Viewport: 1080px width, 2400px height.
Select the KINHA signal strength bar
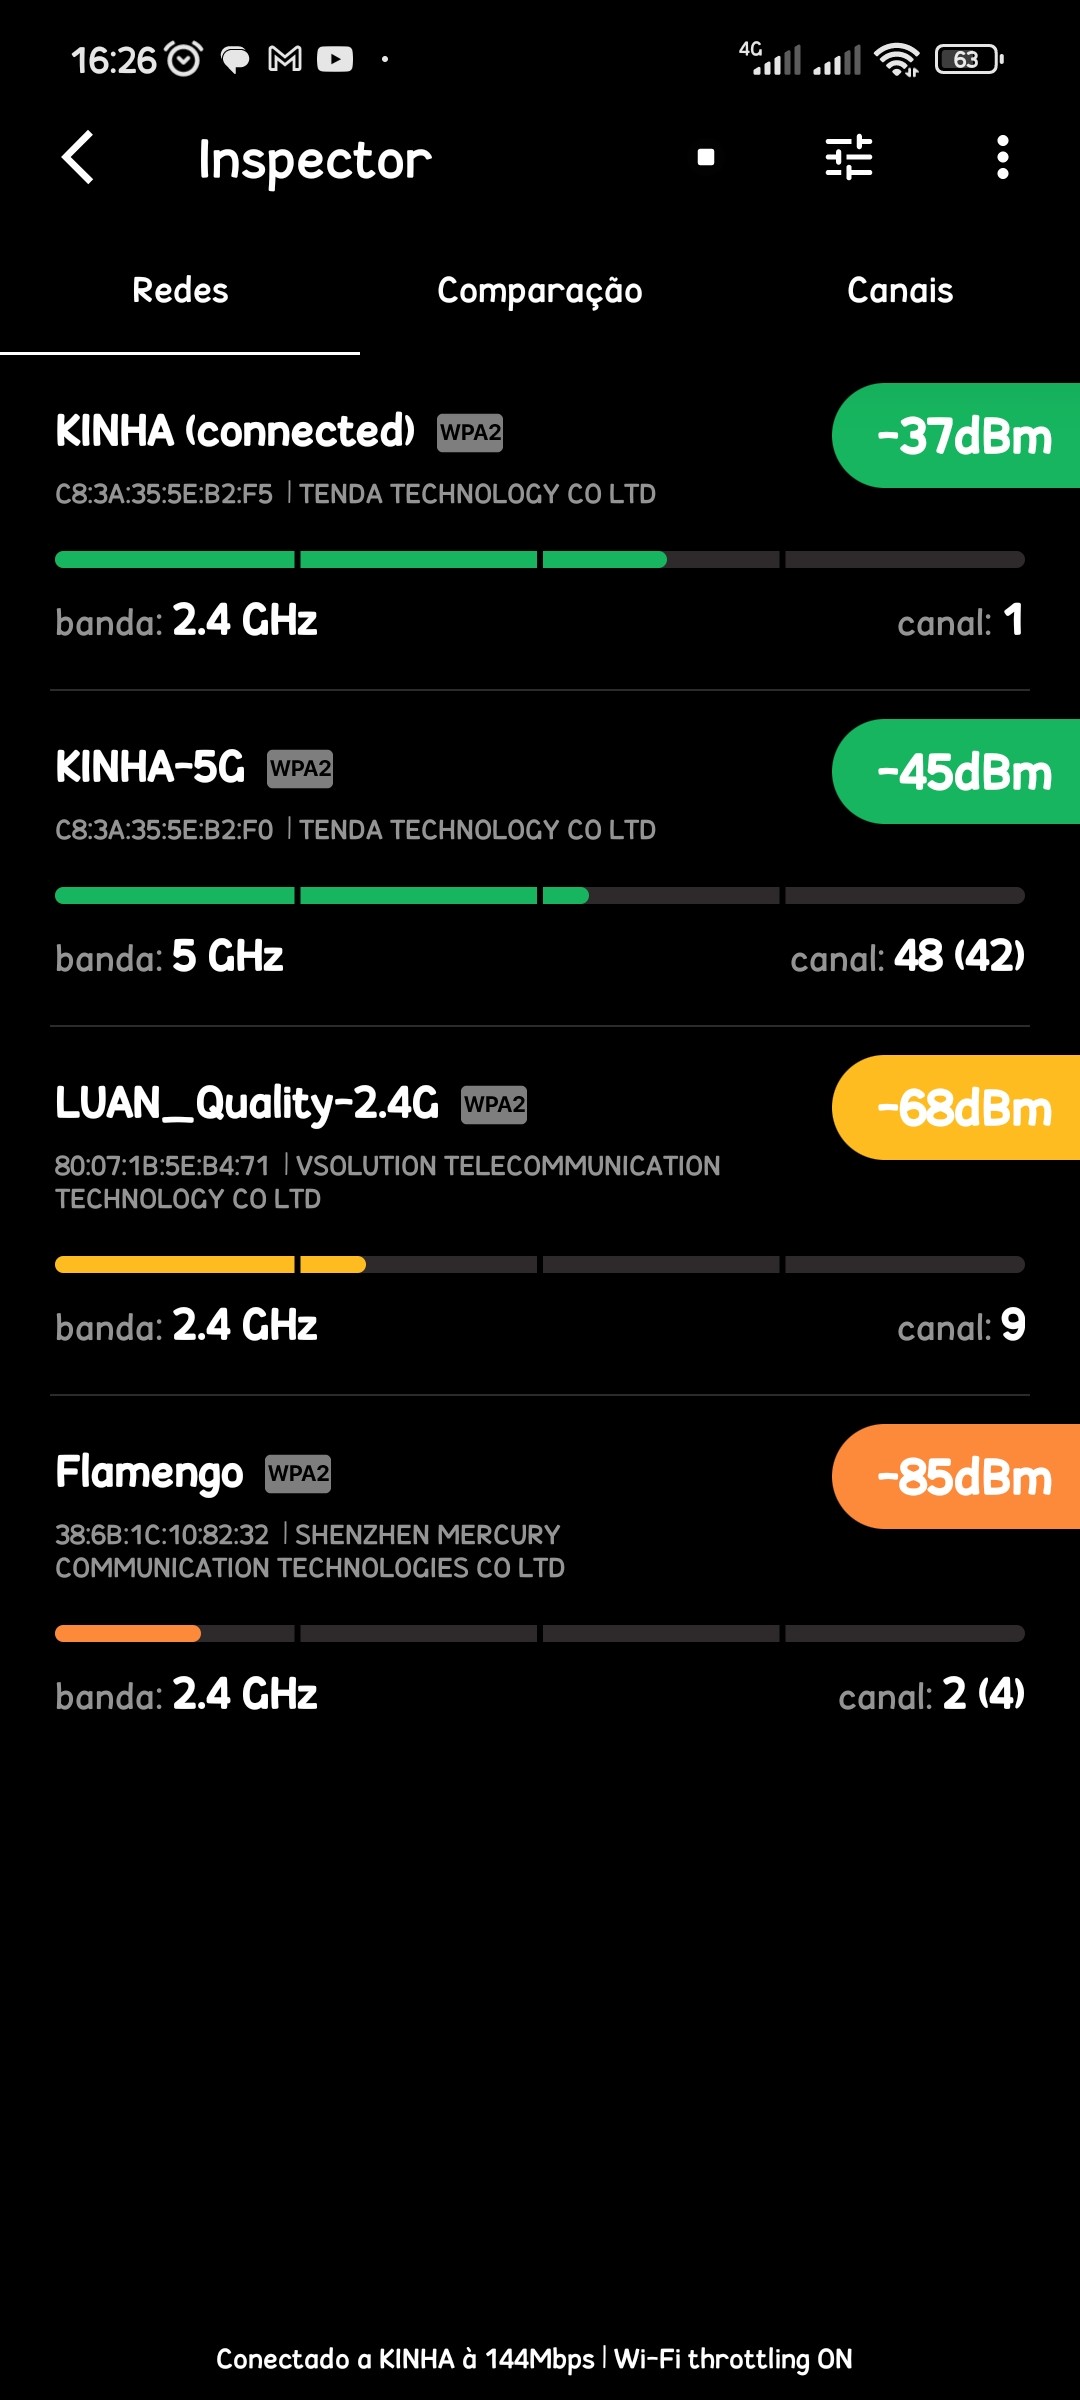pos(540,560)
